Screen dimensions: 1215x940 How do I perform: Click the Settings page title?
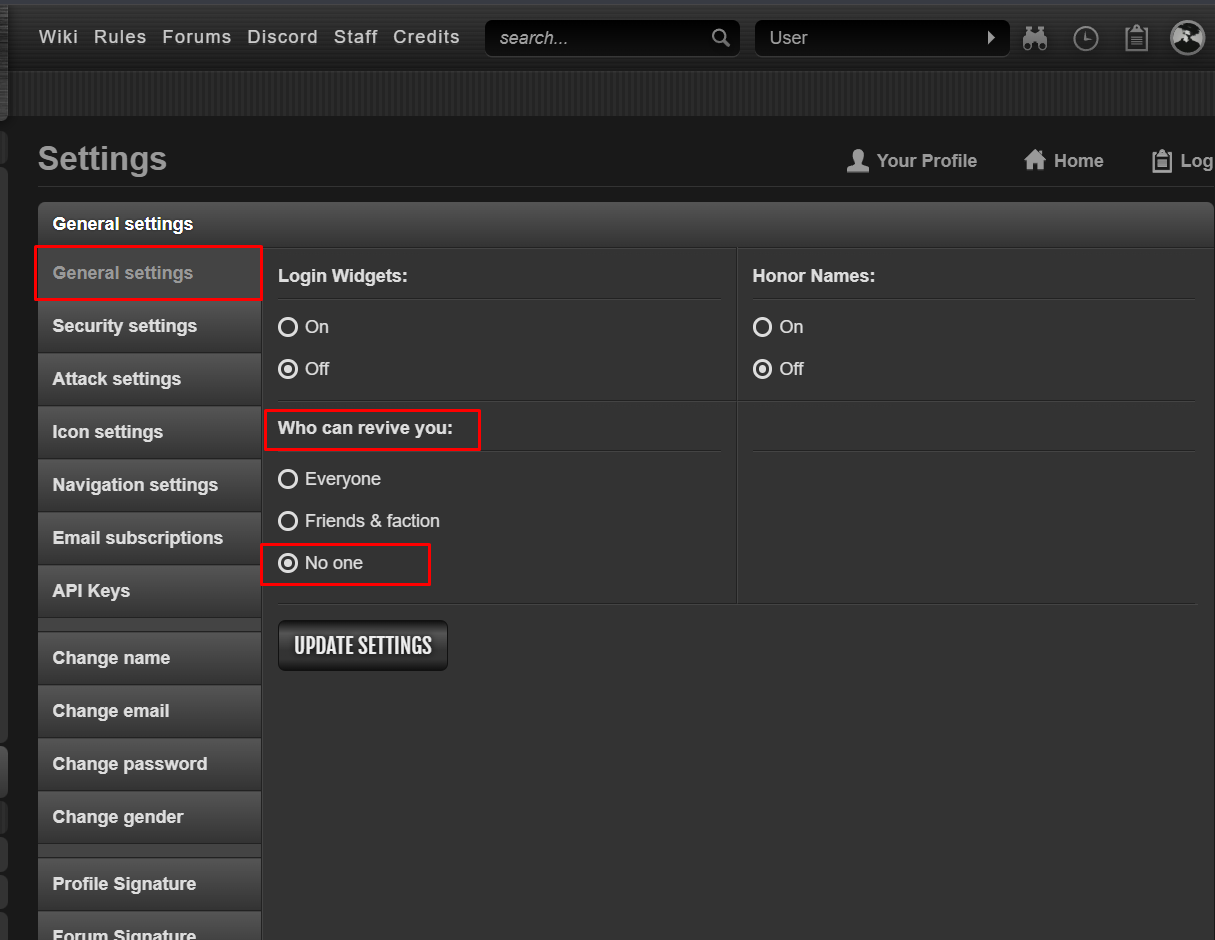click(x=102, y=159)
